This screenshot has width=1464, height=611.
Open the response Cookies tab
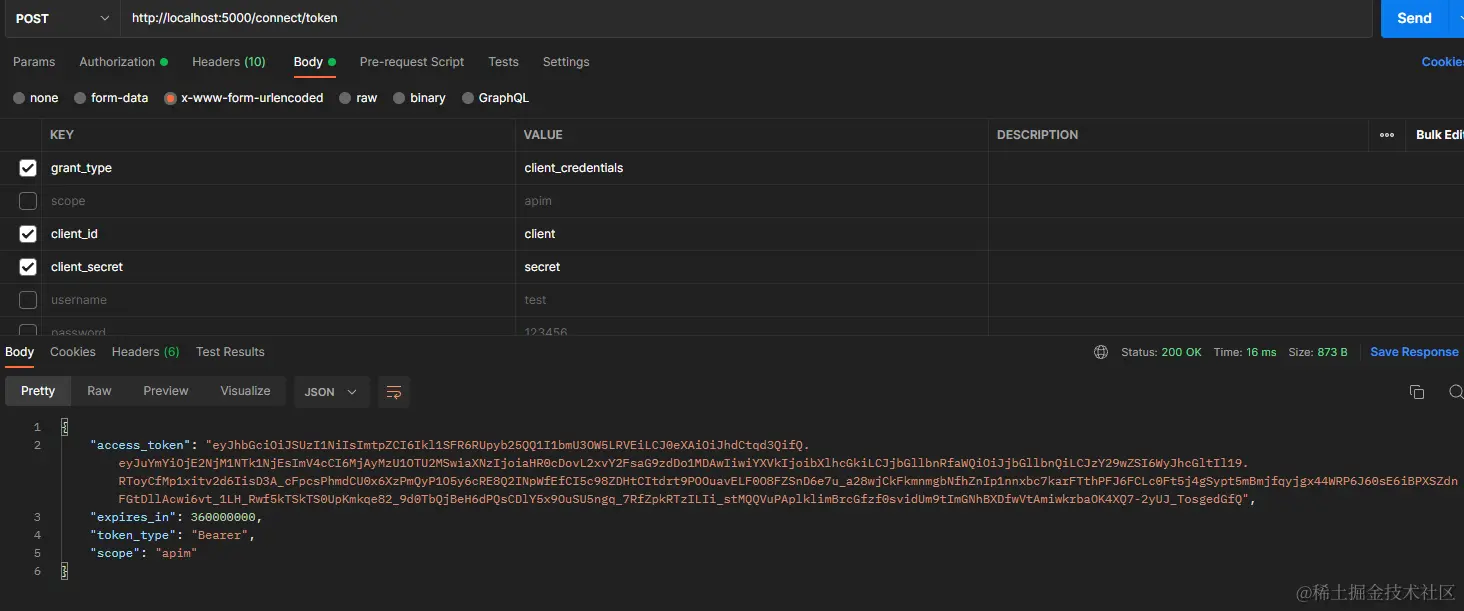point(73,352)
